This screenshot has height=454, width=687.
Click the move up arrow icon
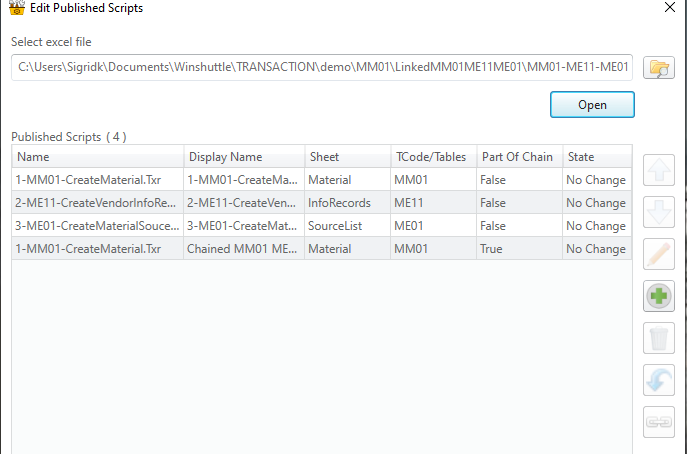click(658, 170)
